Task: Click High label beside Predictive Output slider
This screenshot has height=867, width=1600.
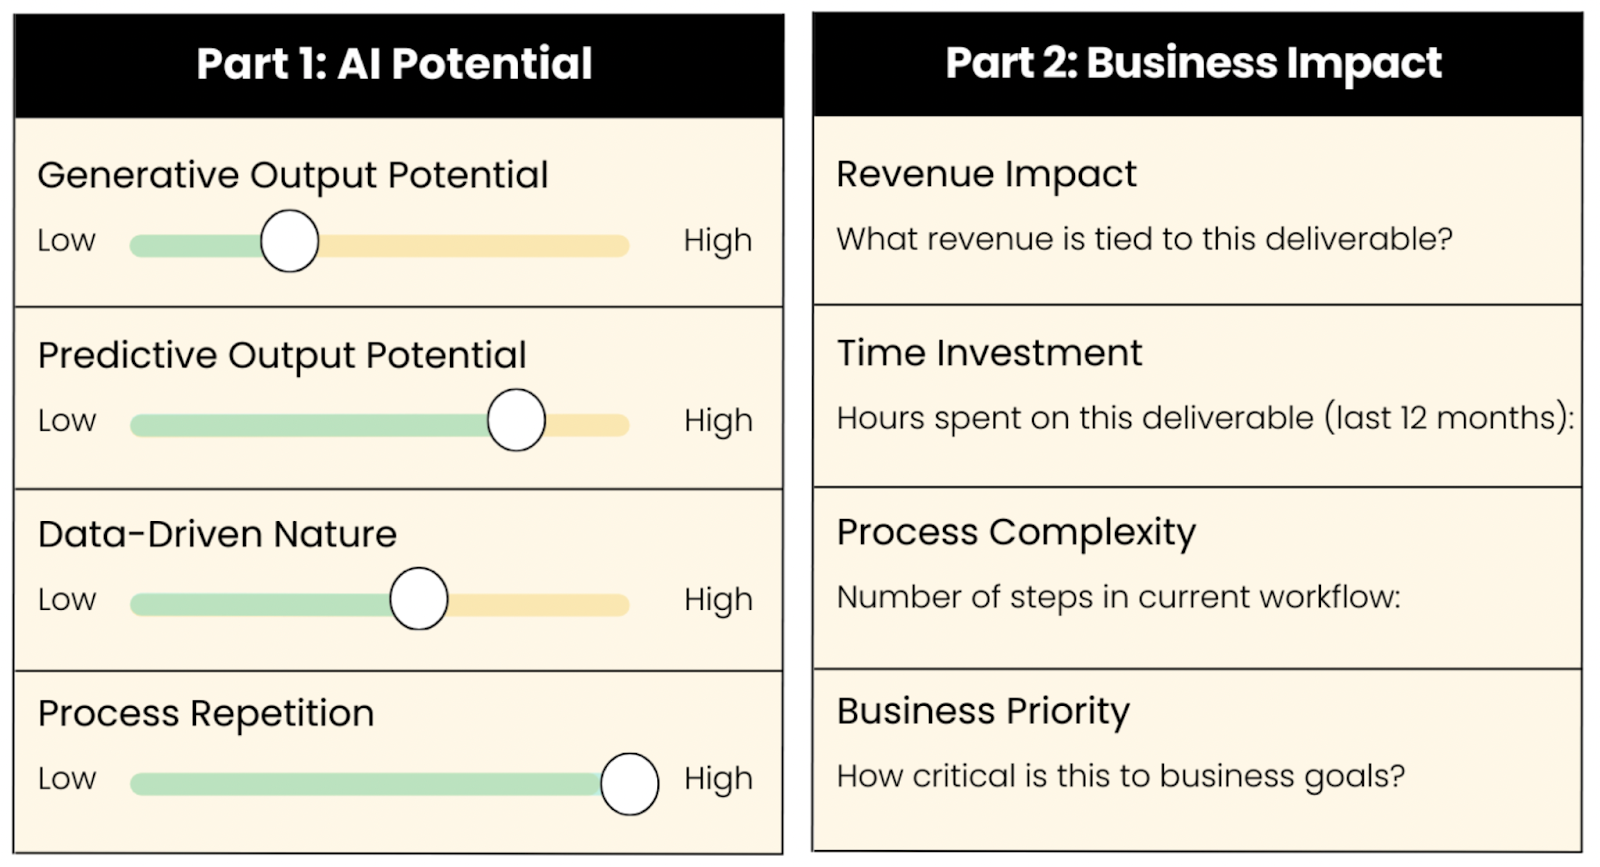Action: pos(718,422)
